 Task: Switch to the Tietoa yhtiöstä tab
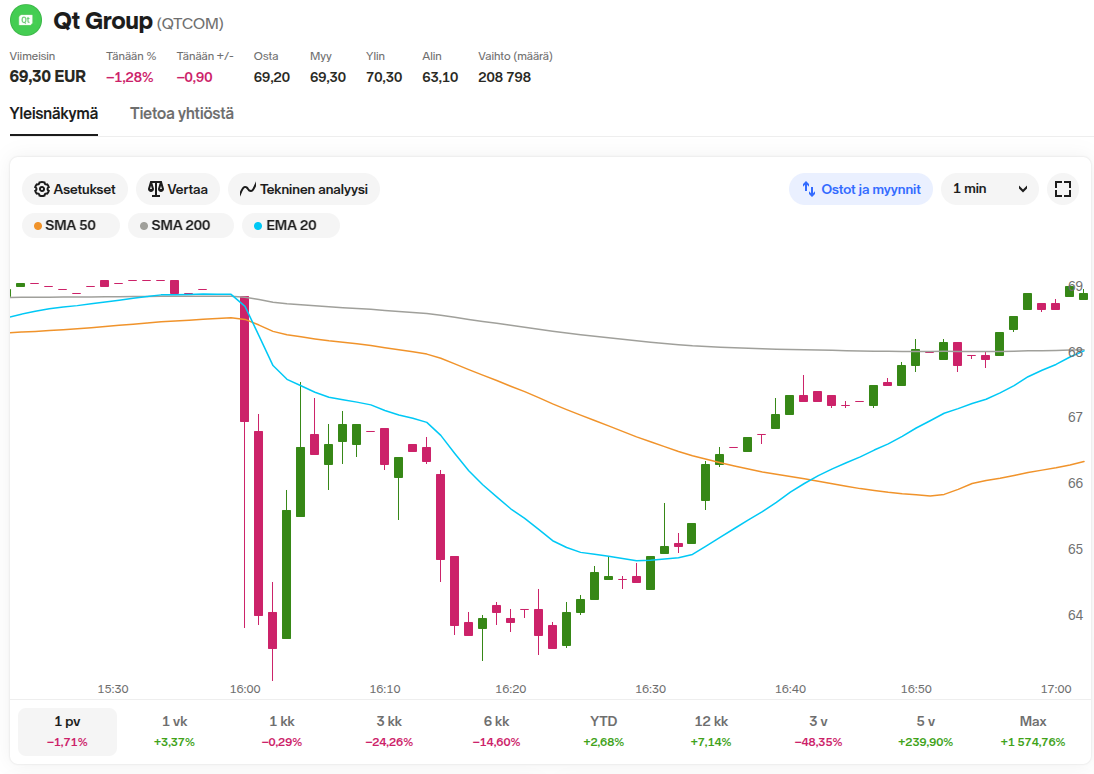click(182, 114)
